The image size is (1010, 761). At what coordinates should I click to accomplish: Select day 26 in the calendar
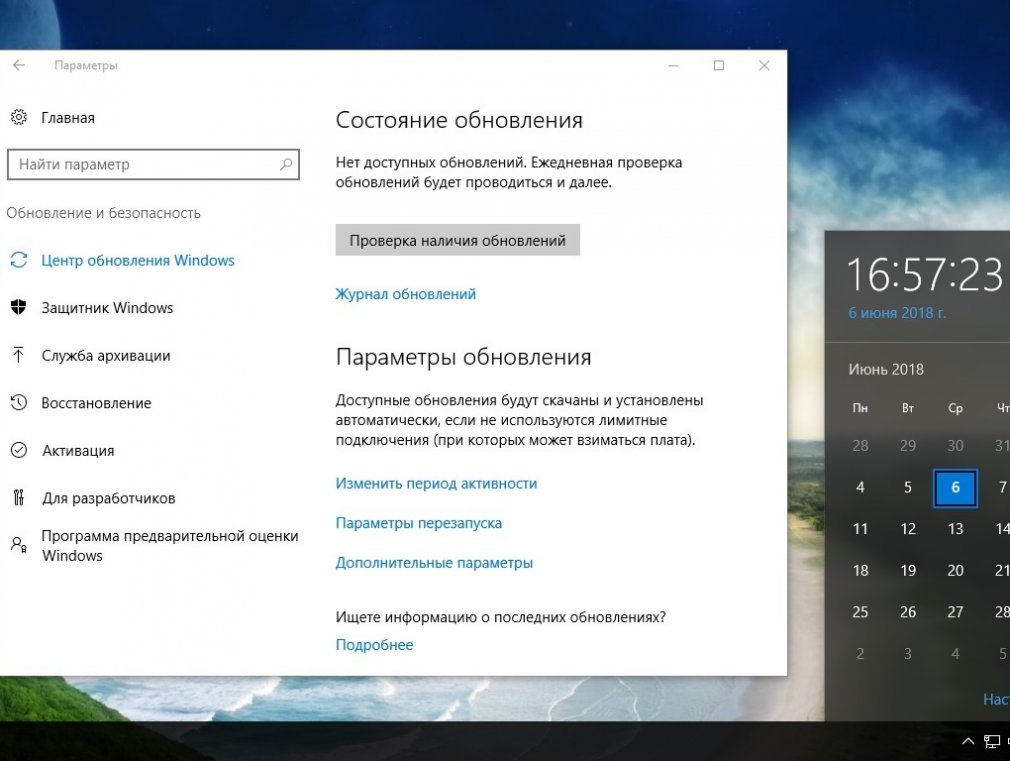point(908,612)
